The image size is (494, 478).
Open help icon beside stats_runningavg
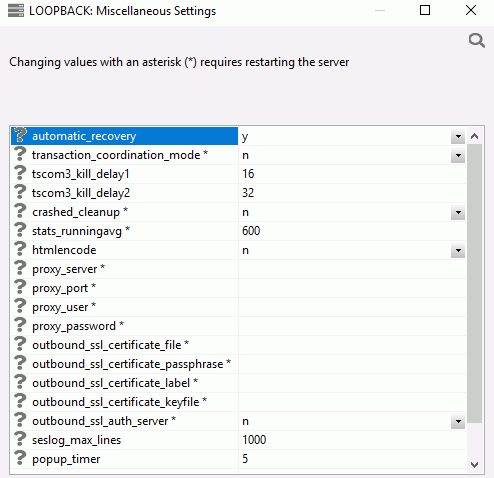tap(20, 230)
